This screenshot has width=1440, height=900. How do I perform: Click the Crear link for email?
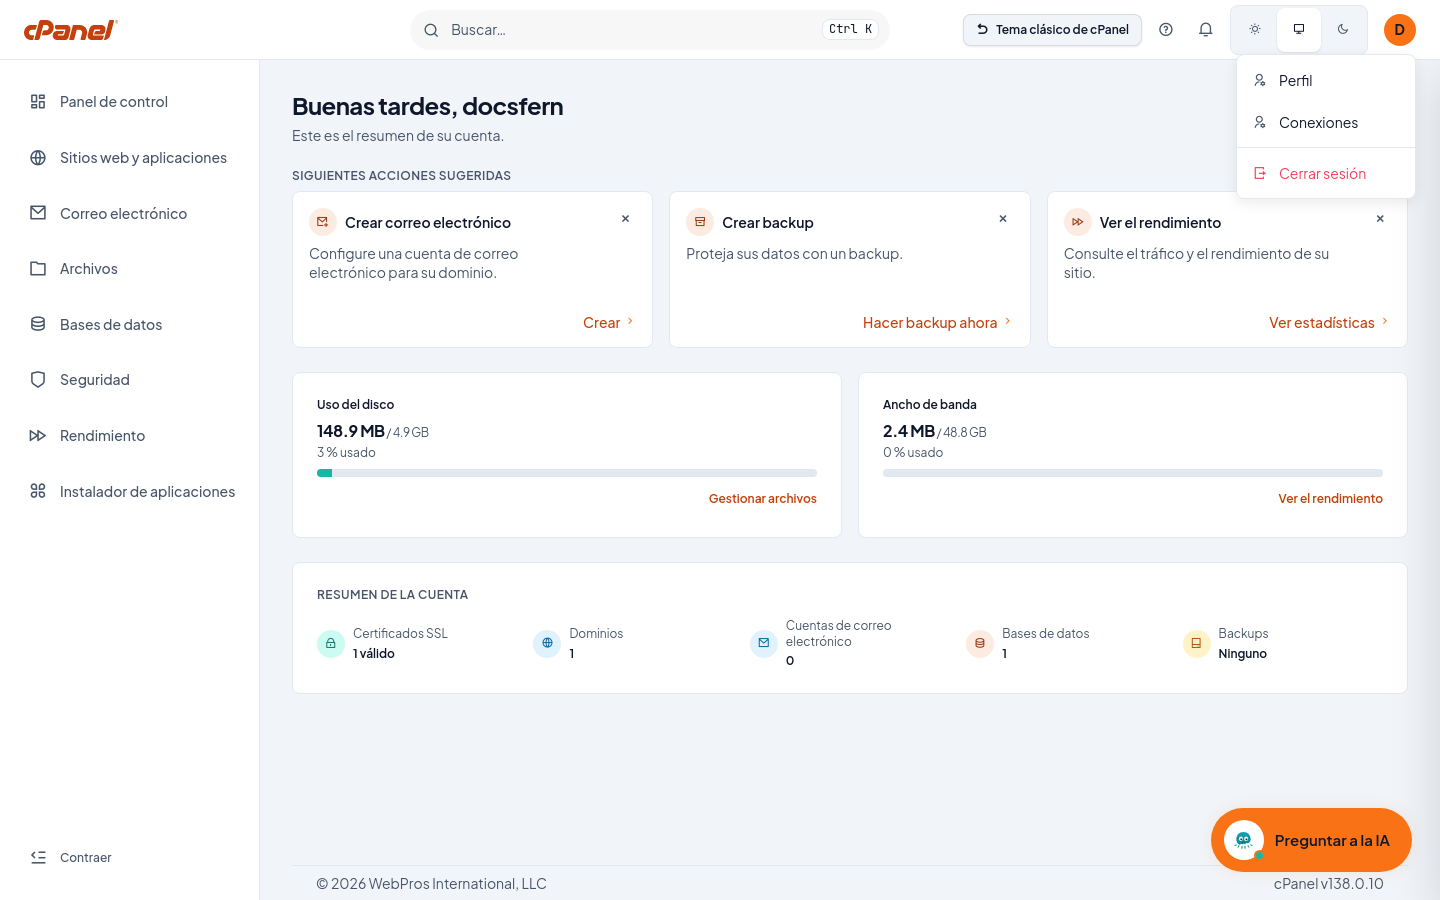coord(609,323)
